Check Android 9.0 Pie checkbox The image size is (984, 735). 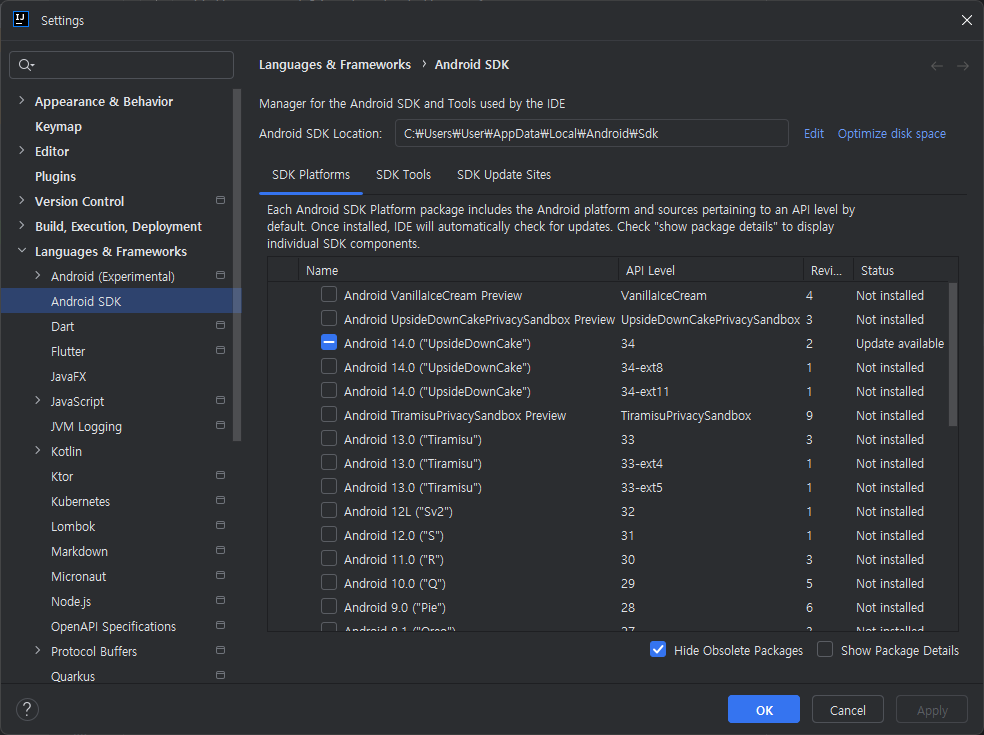point(329,606)
